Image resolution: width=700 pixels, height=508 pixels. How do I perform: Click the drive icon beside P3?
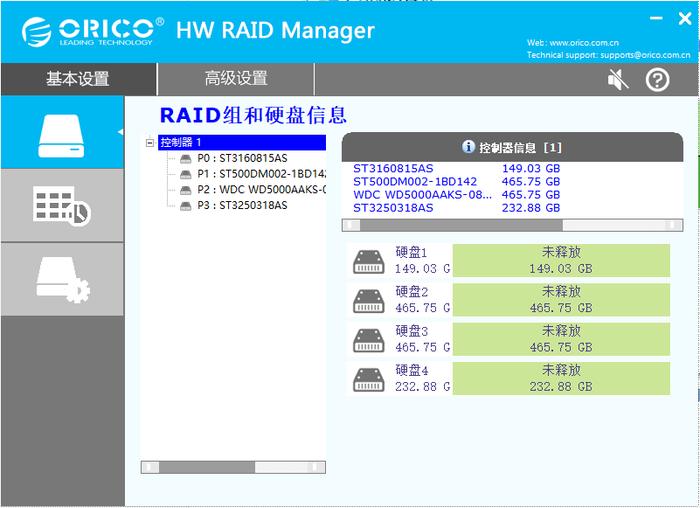185,206
